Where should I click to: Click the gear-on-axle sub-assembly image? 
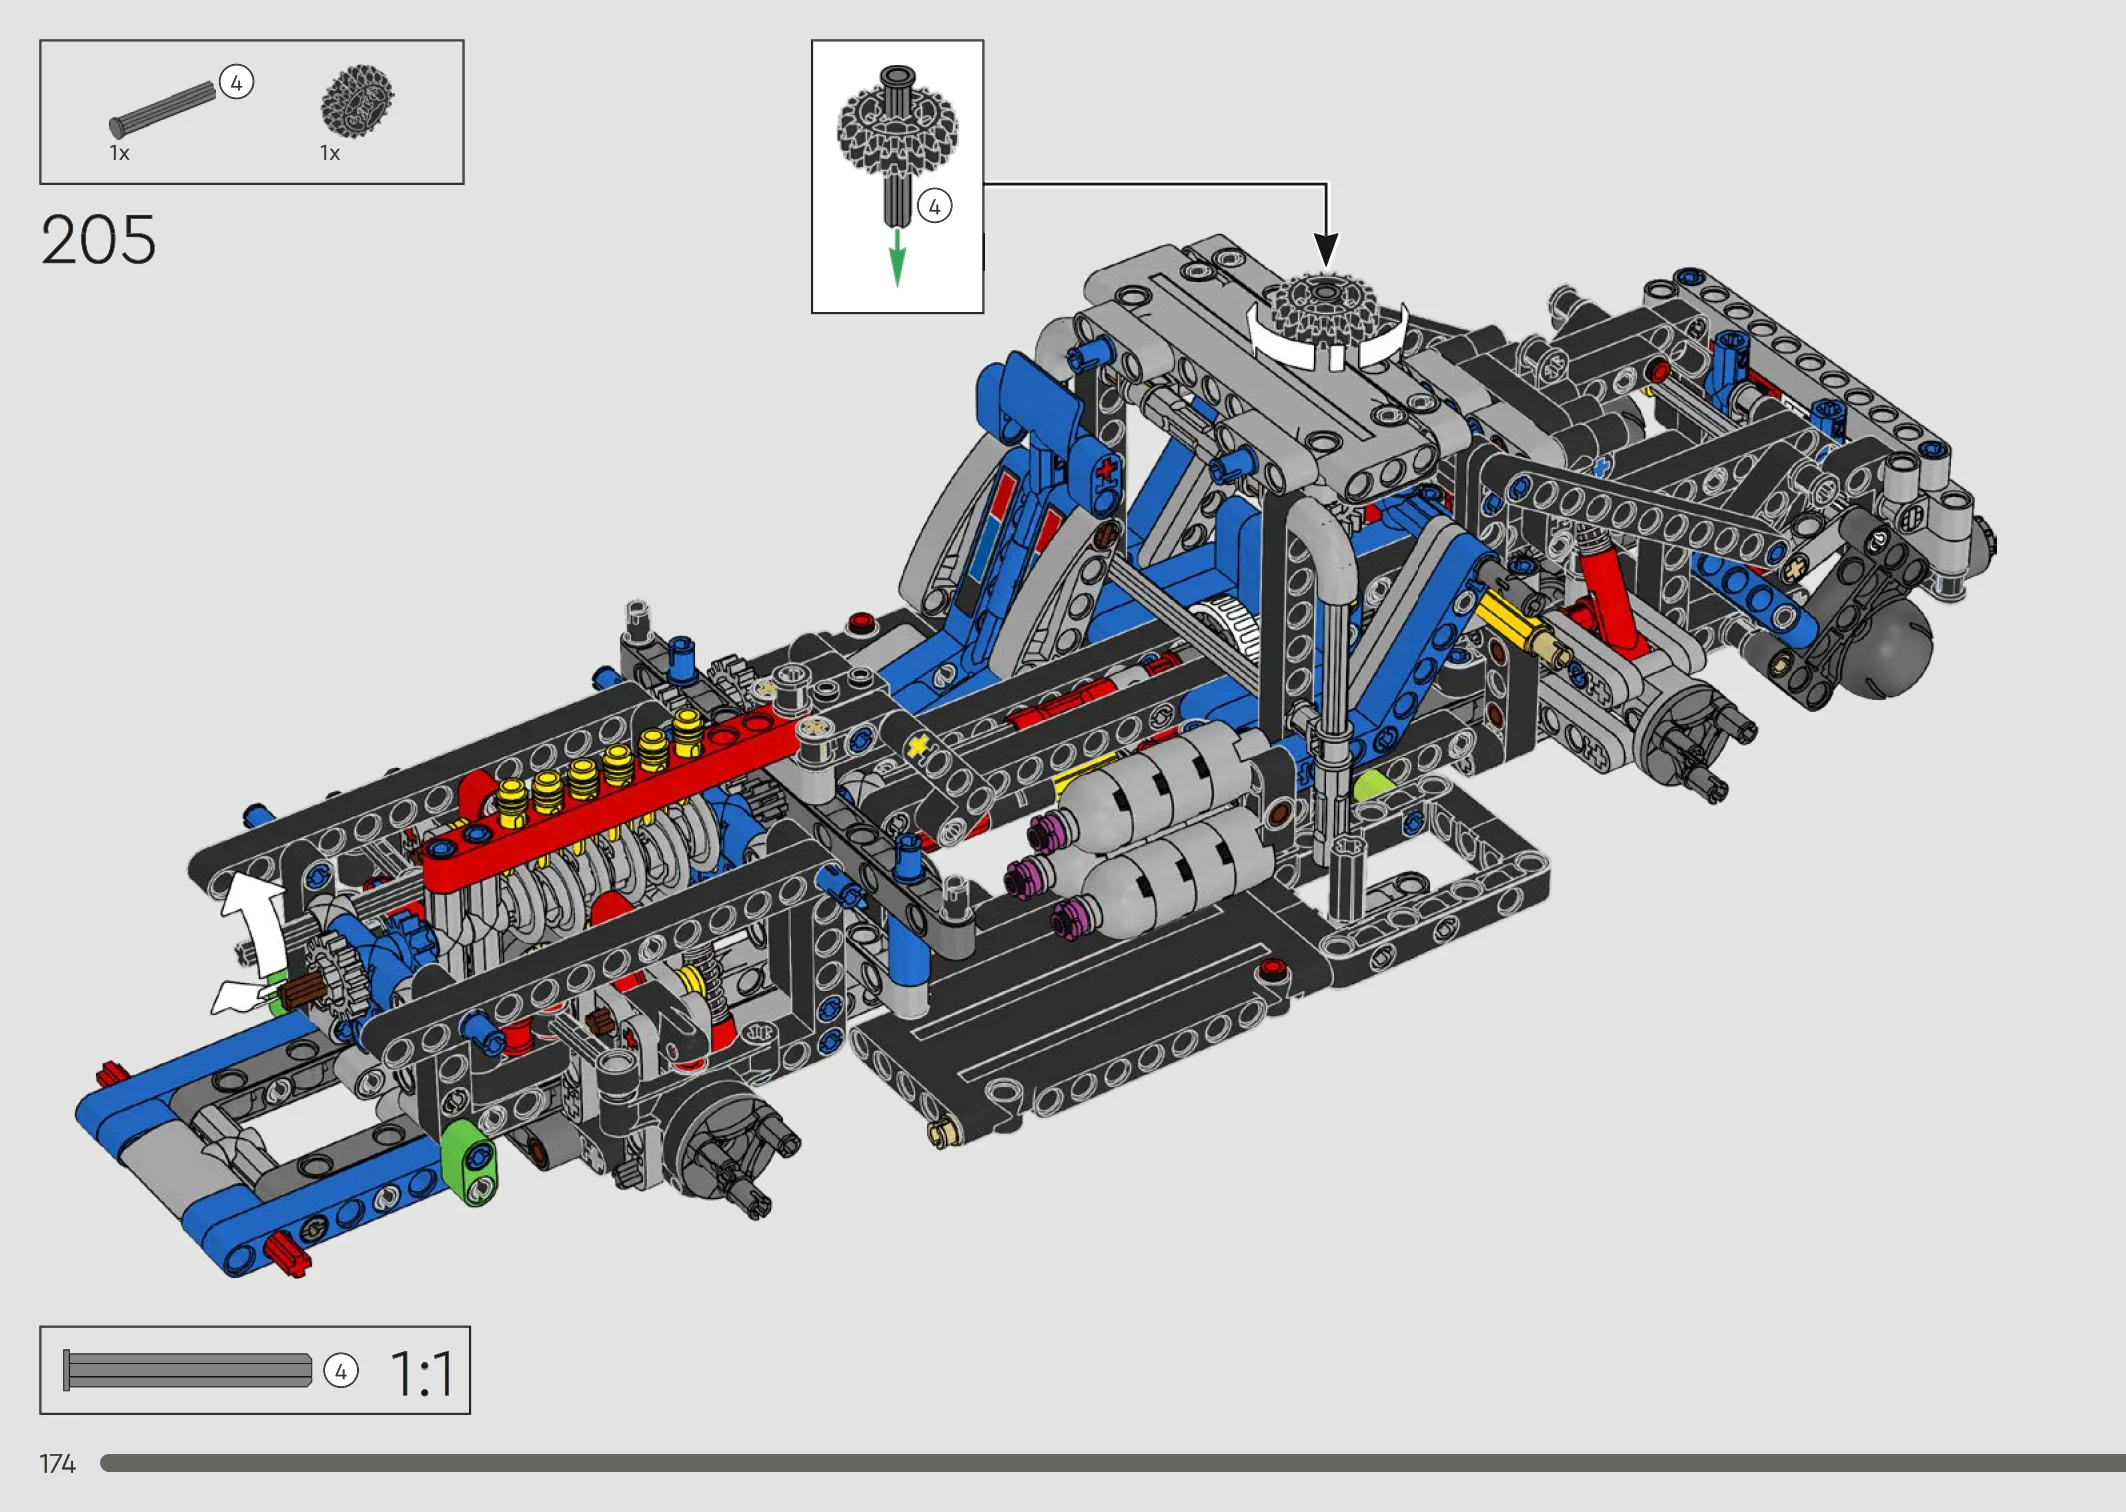pyautogui.click(x=897, y=145)
